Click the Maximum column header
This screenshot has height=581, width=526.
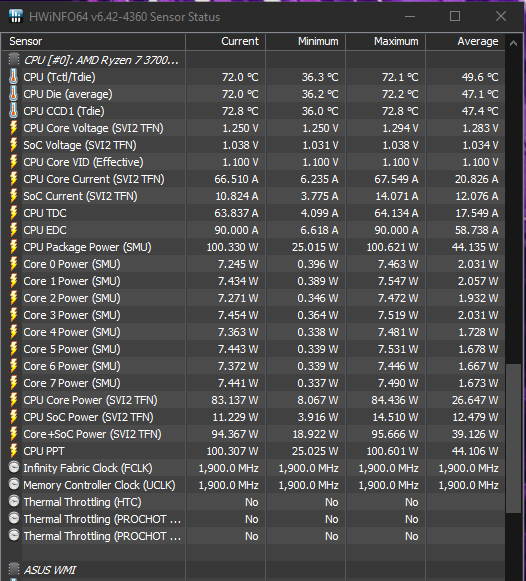click(386, 42)
